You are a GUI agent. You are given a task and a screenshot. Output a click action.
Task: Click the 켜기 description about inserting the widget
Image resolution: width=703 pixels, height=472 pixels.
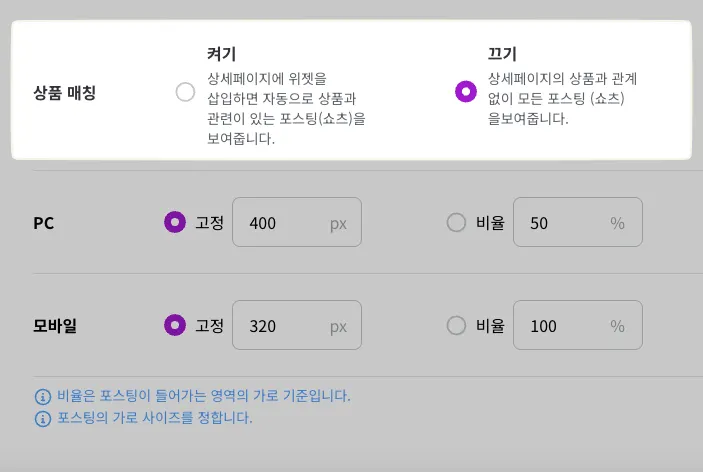(286, 107)
